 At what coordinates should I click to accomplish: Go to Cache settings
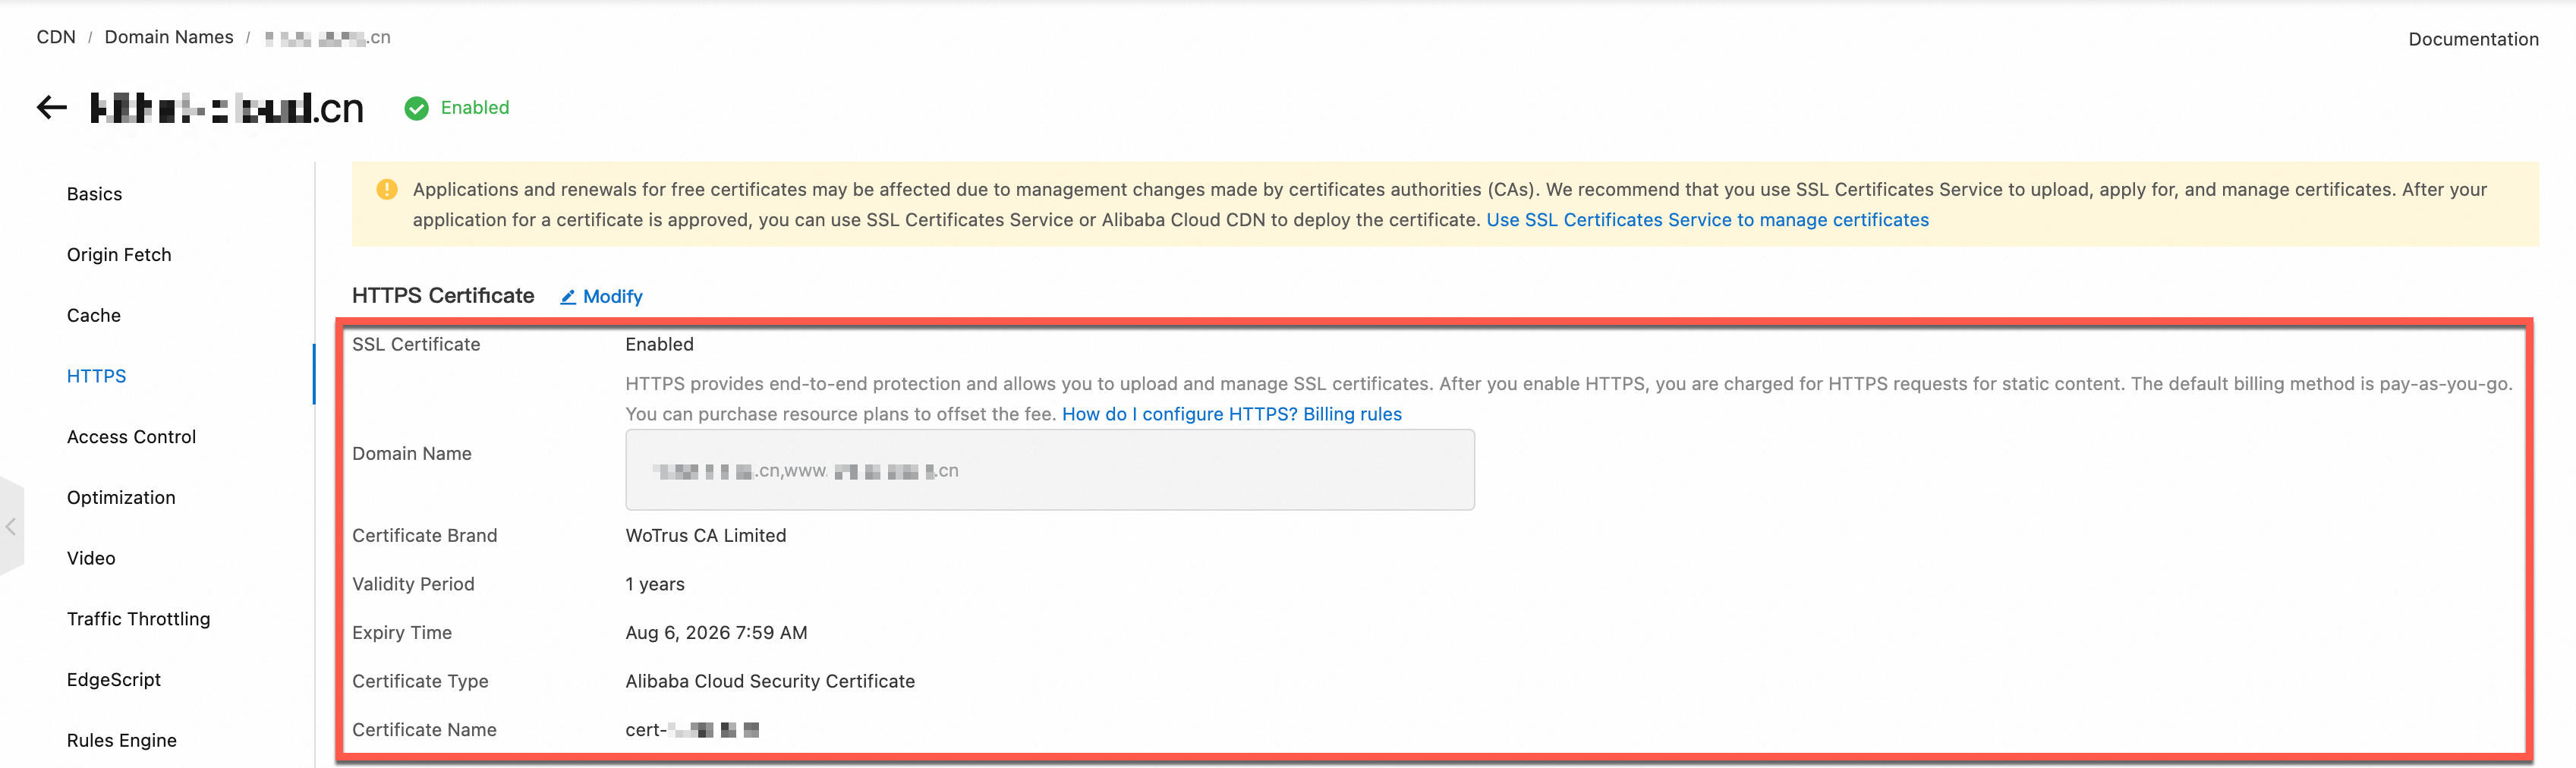pyautogui.click(x=94, y=316)
